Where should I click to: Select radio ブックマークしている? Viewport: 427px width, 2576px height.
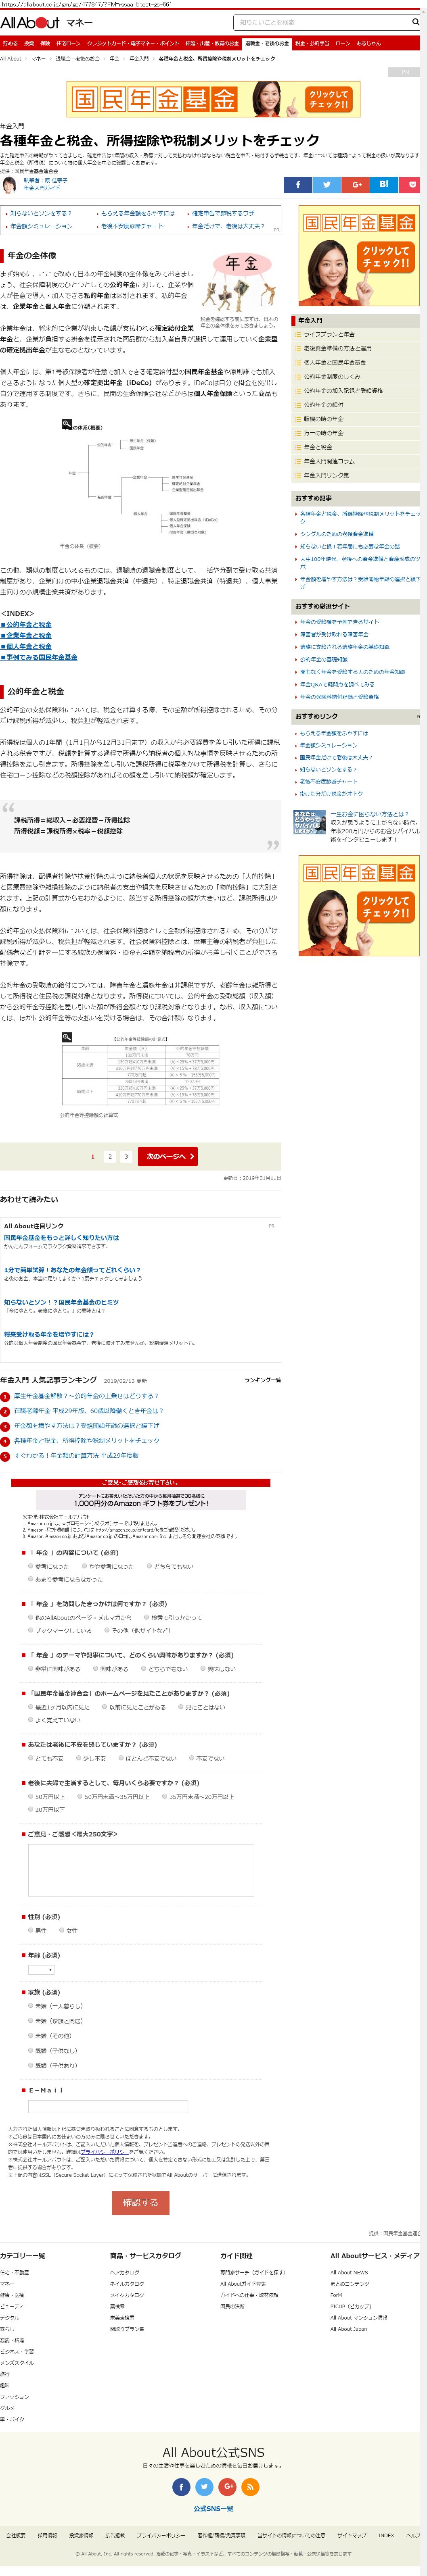coord(31,1630)
